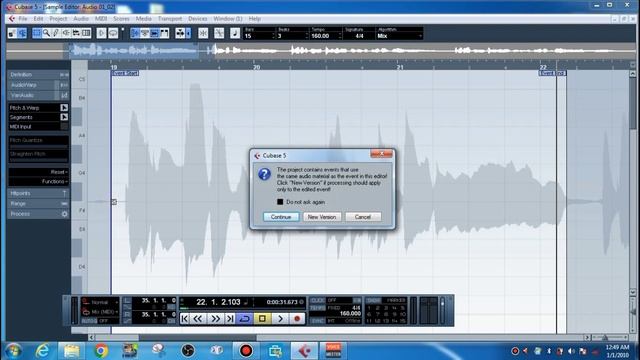
Task: Open the Audio menu
Action: (x=81, y=19)
